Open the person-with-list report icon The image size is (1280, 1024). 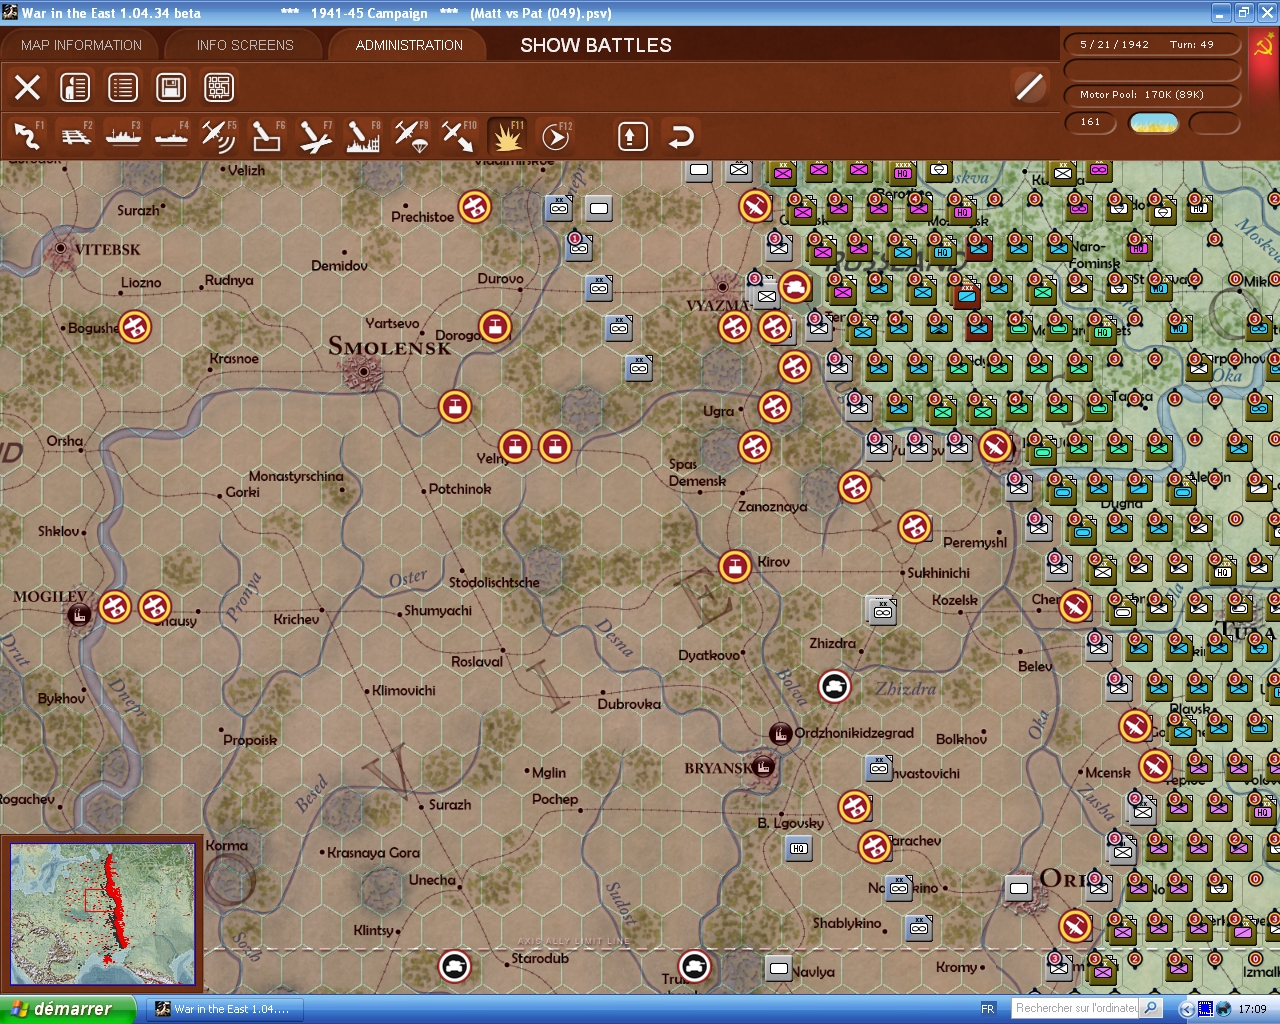point(75,88)
